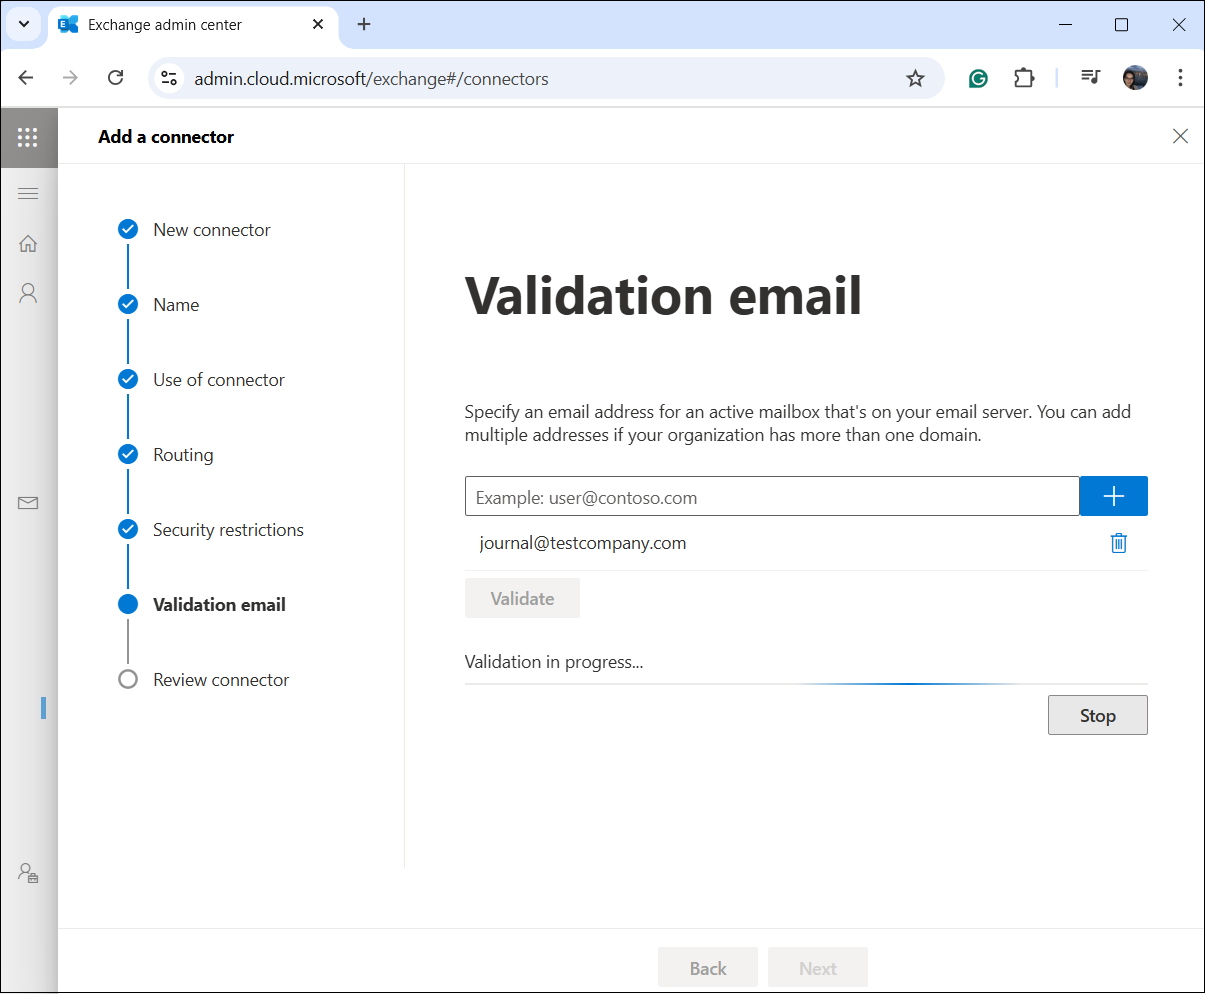This screenshot has height=994, width=1205.
Task: Click the validation email address input field
Action: click(771, 497)
